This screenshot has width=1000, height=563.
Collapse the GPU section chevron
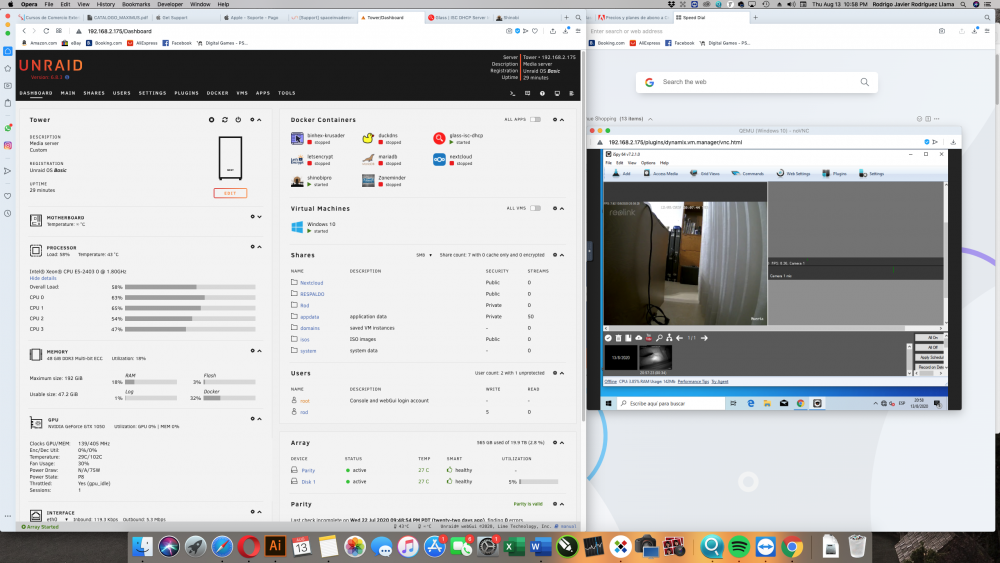pos(259,419)
